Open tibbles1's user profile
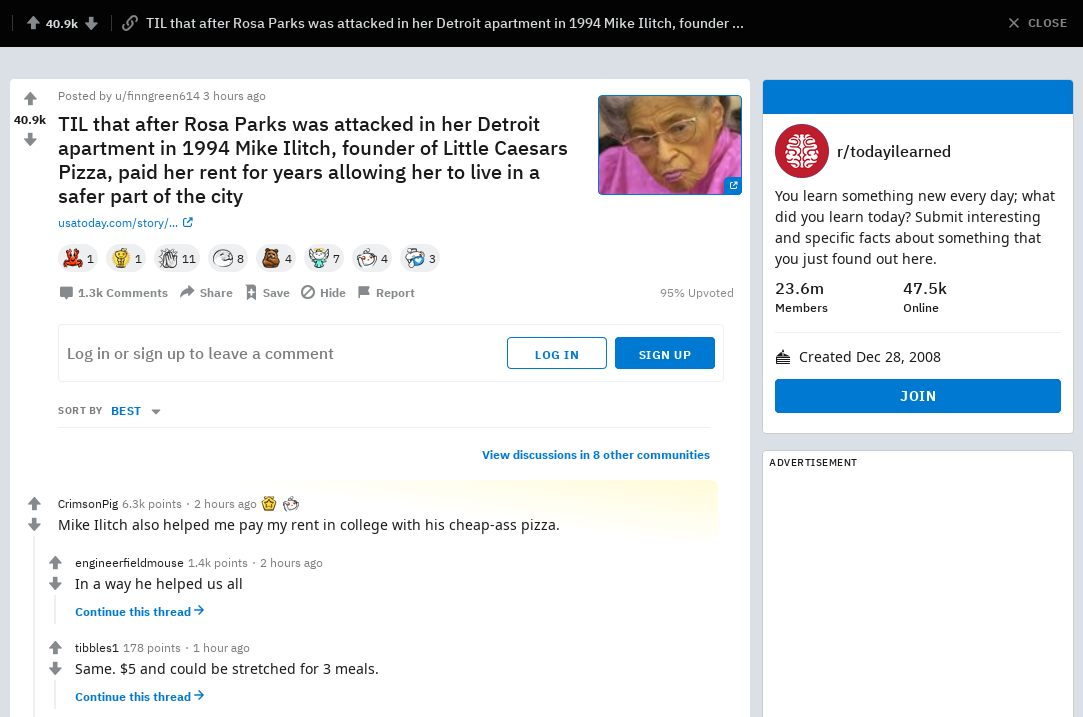This screenshot has width=1083, height=717. (97, 648)
